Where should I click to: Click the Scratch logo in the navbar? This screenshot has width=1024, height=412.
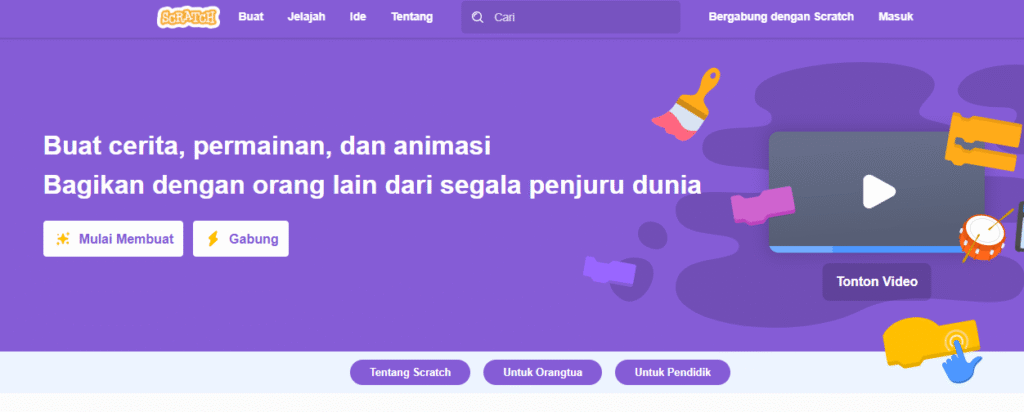pyautogui.click(x=188, y=17)
